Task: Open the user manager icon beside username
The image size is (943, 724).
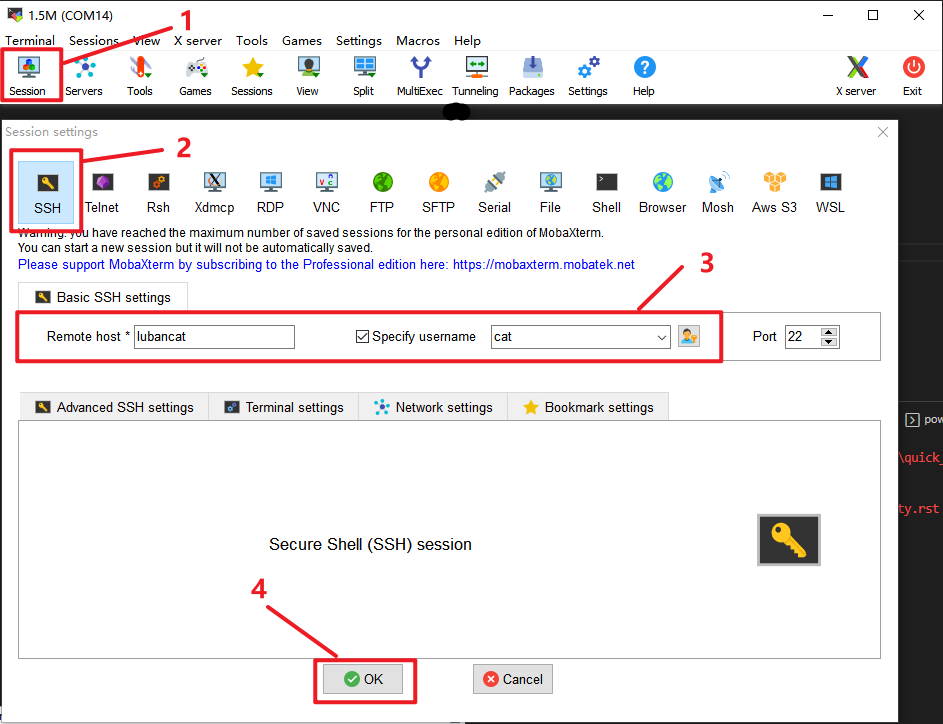Action: 689,337
